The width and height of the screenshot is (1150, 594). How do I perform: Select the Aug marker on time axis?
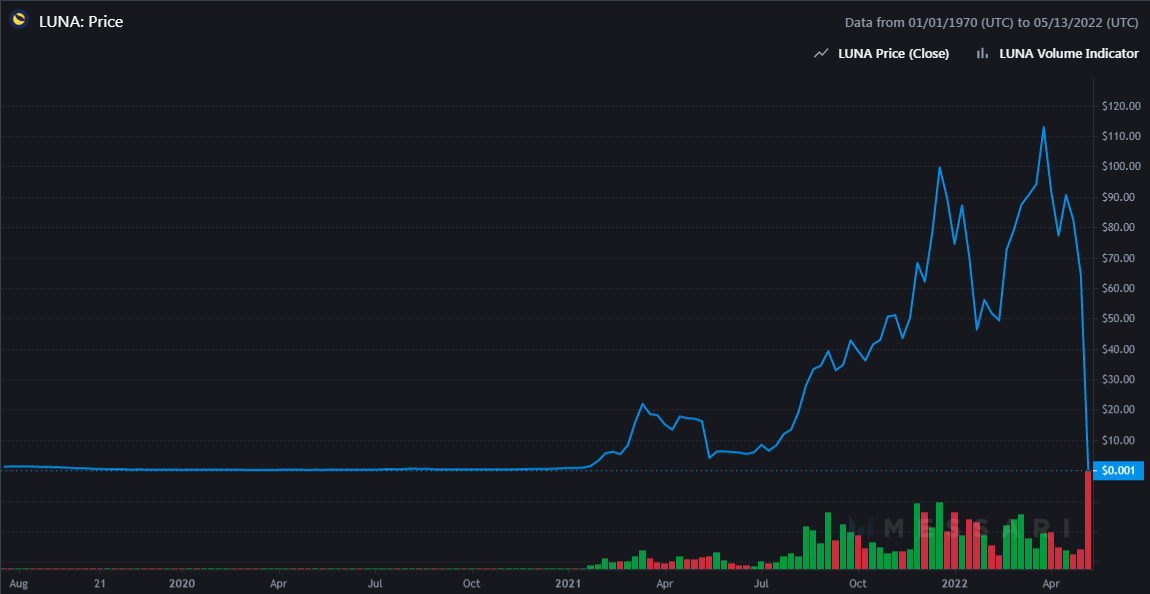tap(20, 584)
